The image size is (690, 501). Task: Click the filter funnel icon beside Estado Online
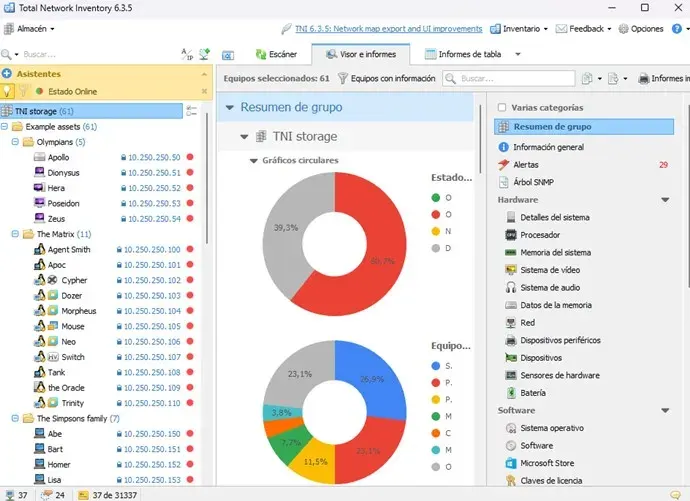pos(24,91)
